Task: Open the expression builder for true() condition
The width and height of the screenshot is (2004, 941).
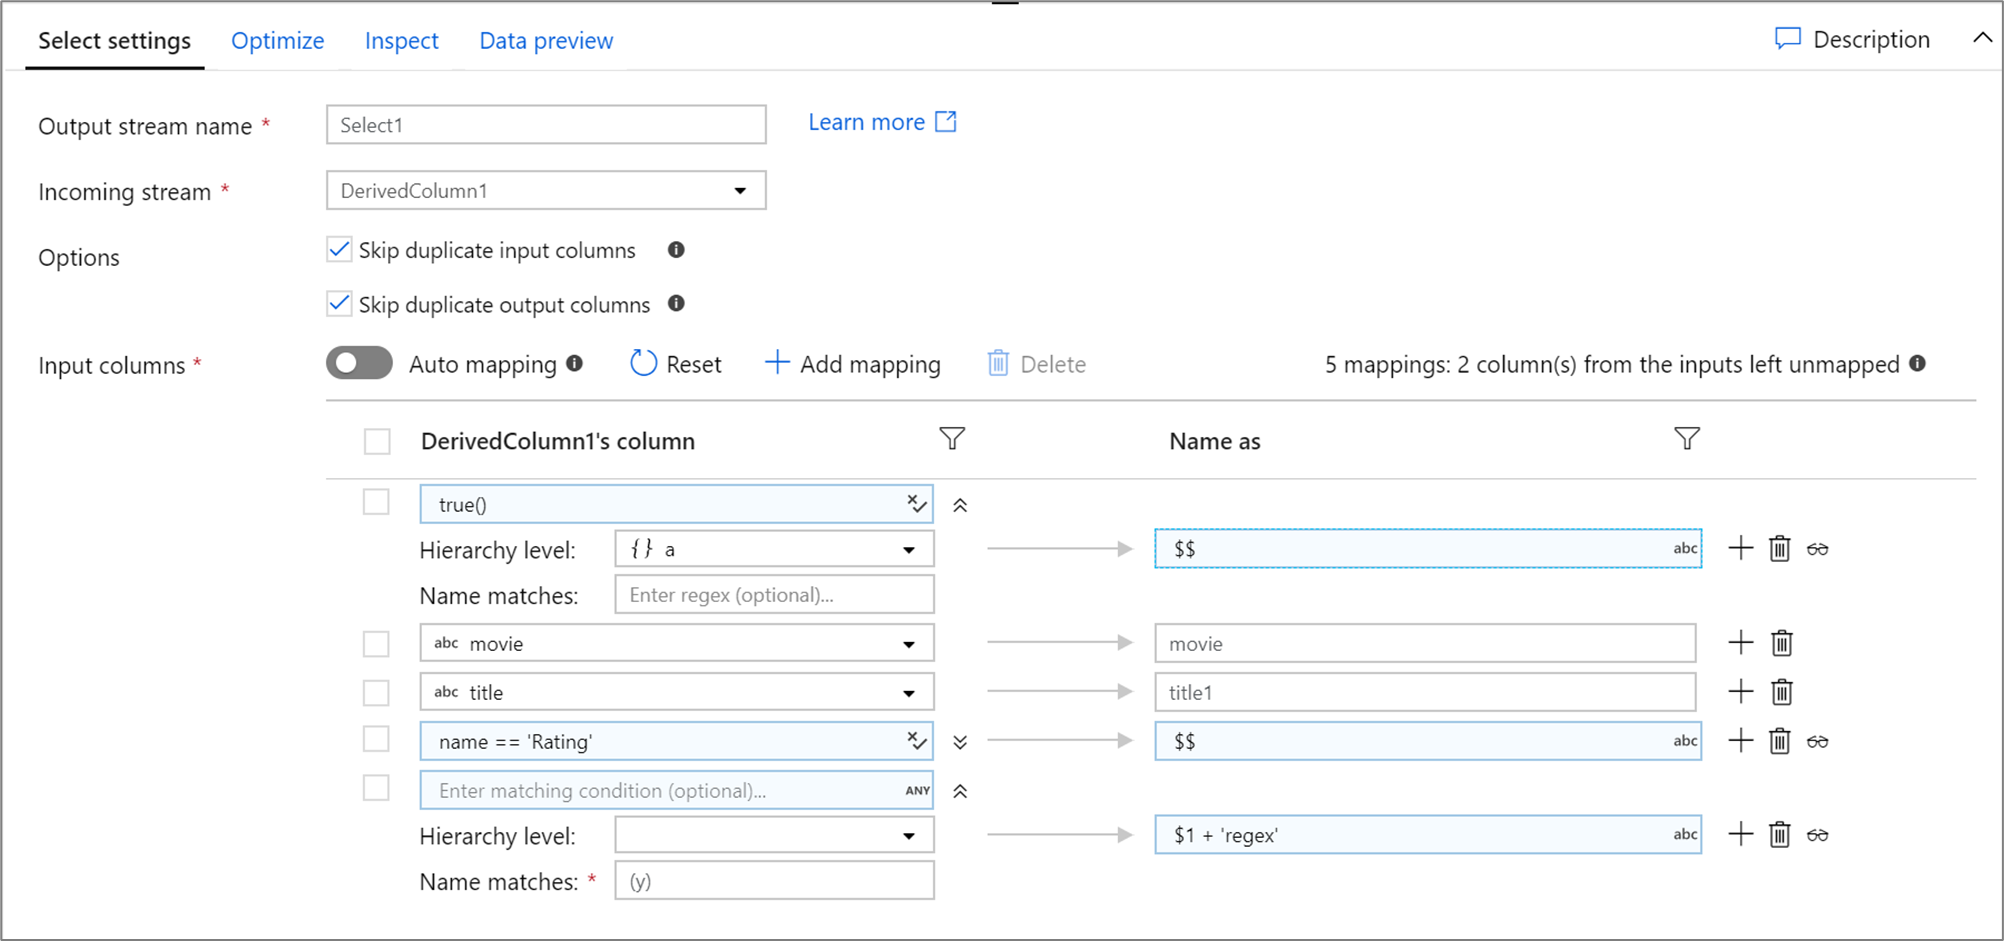Action: 916,503
